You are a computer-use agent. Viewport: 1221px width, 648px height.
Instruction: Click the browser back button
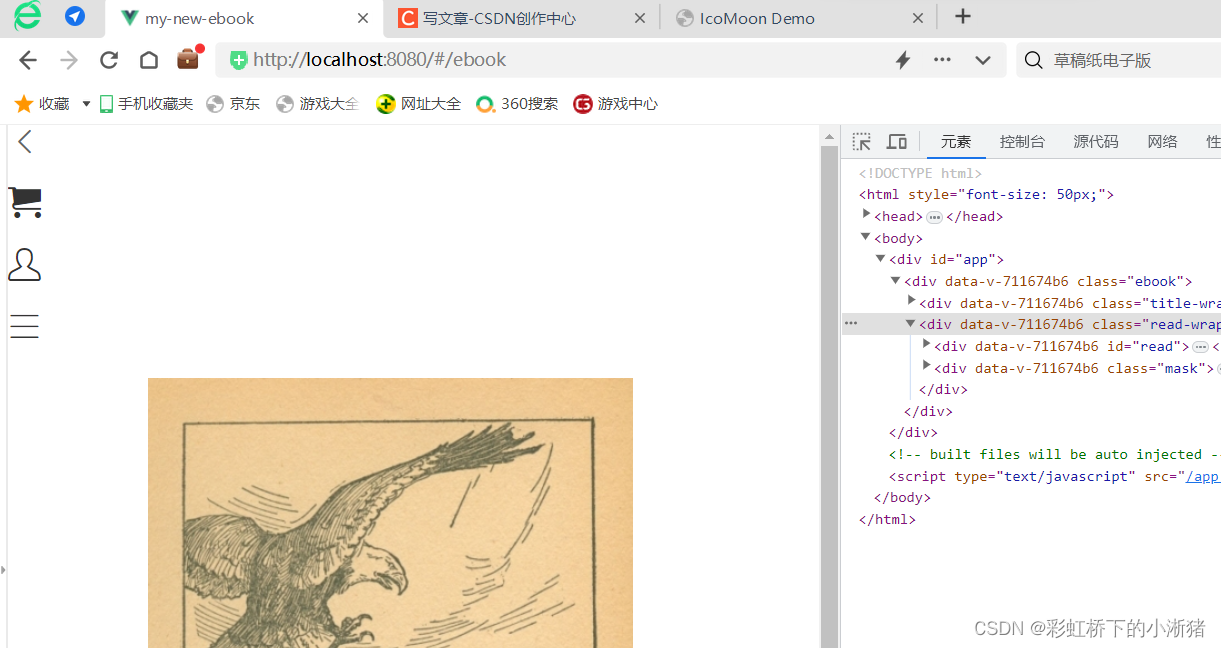click(x=28, y=60)
